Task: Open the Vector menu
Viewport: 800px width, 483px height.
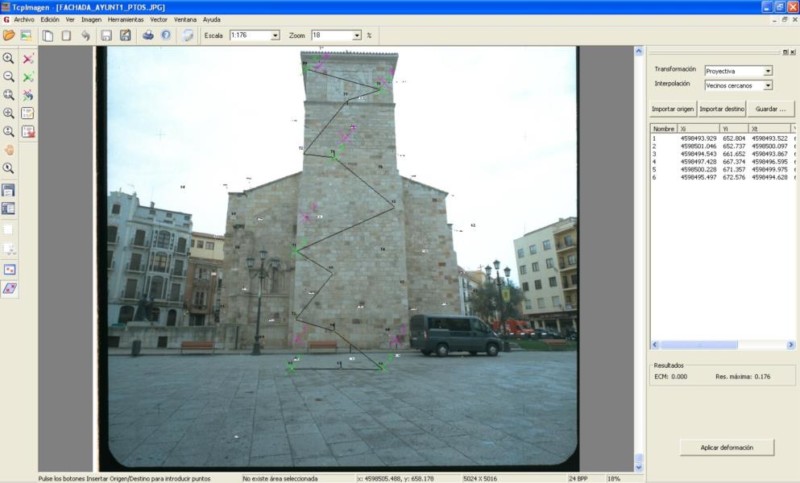Action: (158, 19)
